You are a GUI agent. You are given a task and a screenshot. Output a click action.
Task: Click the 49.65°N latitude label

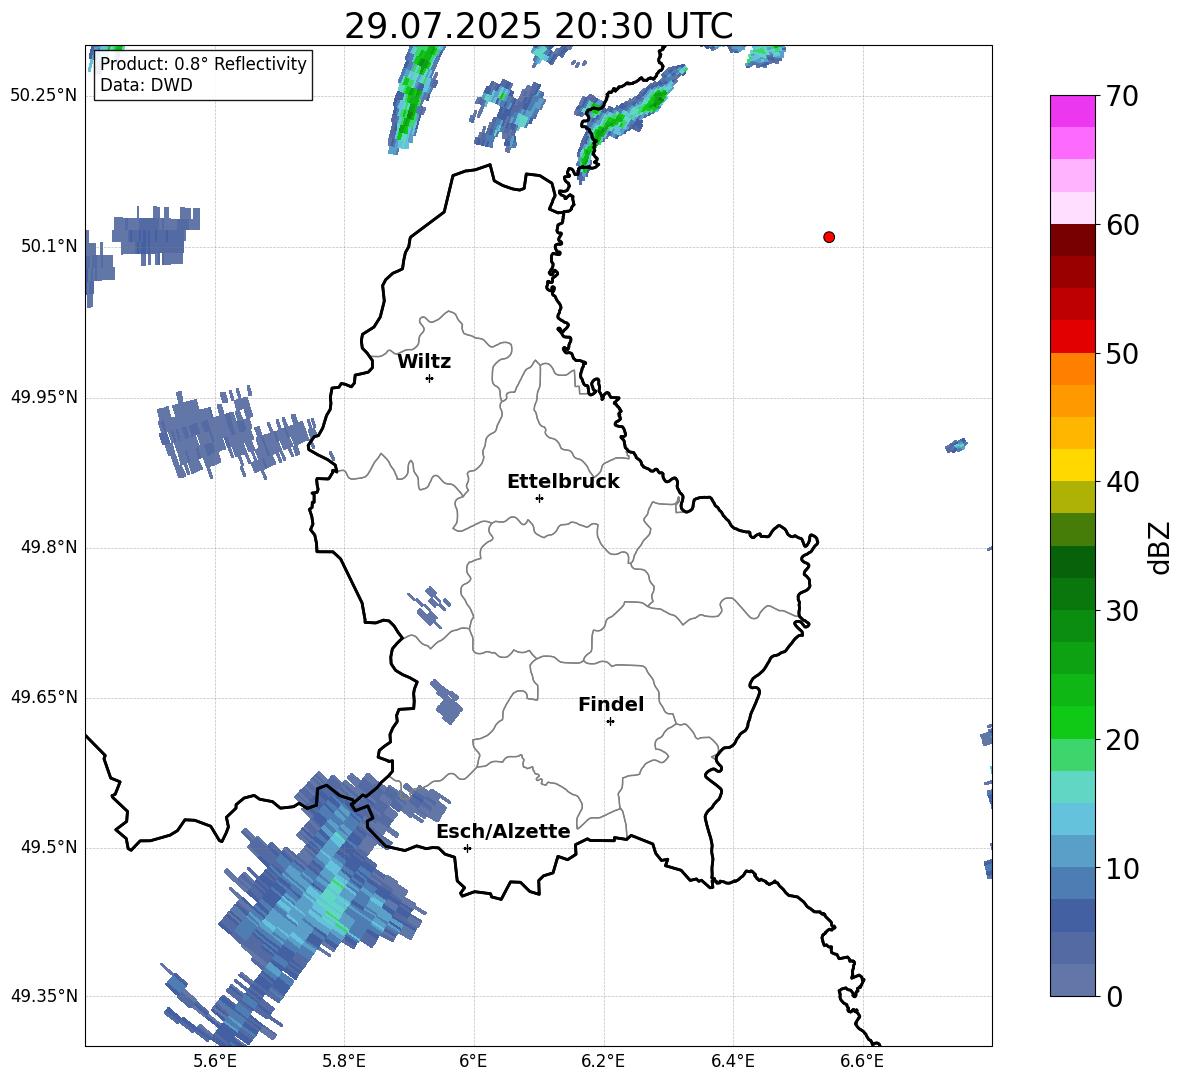click(x=44, y=697)
